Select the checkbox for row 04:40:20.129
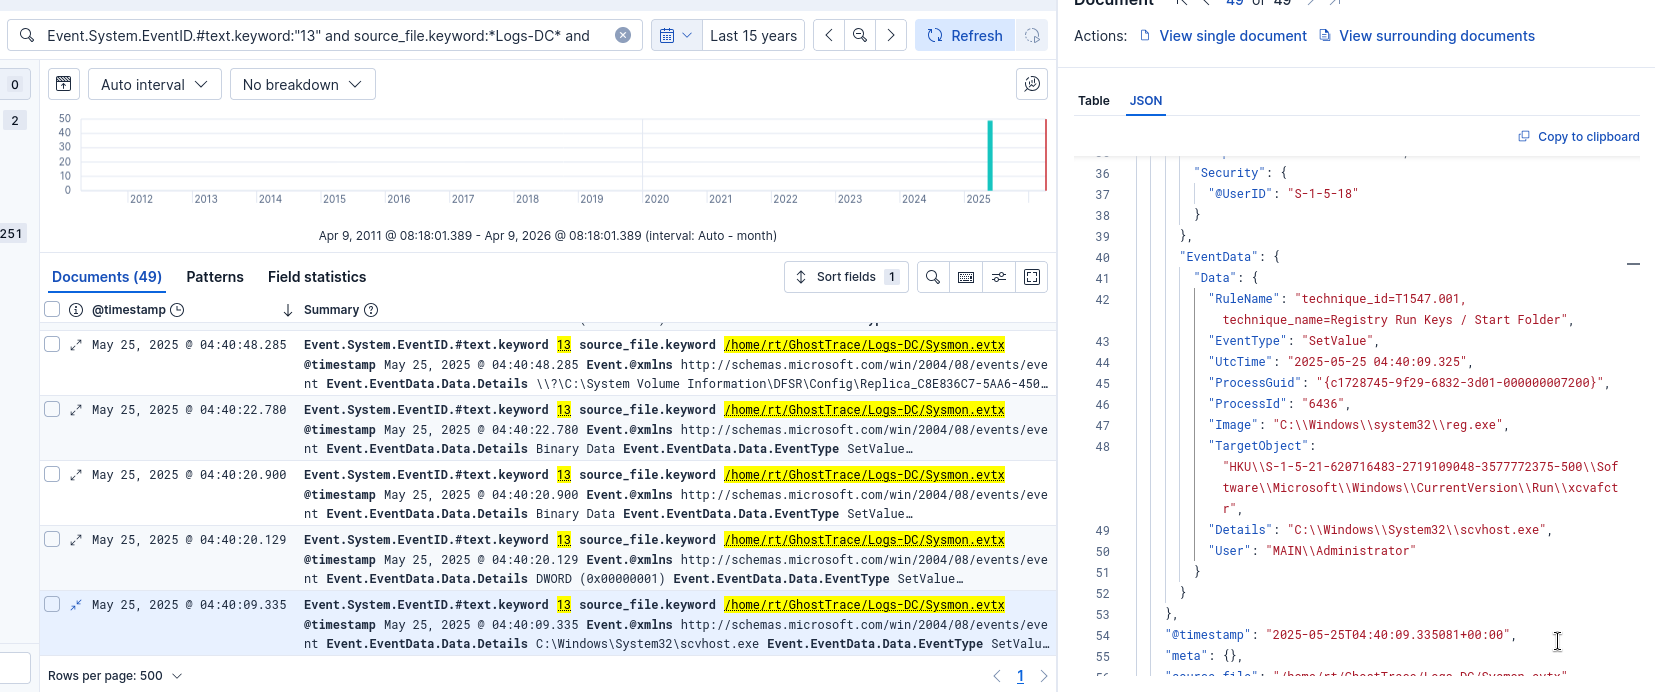 point(52,539)
